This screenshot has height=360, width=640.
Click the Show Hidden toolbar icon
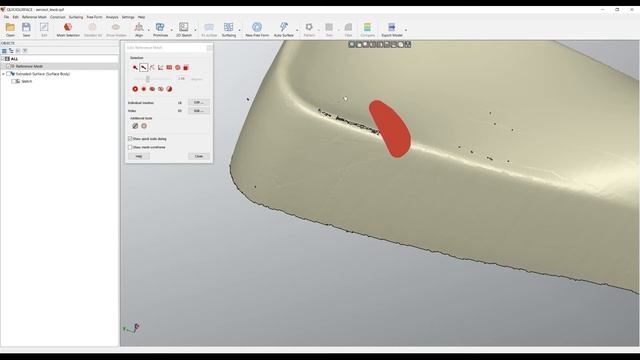[x=116, y=27]
